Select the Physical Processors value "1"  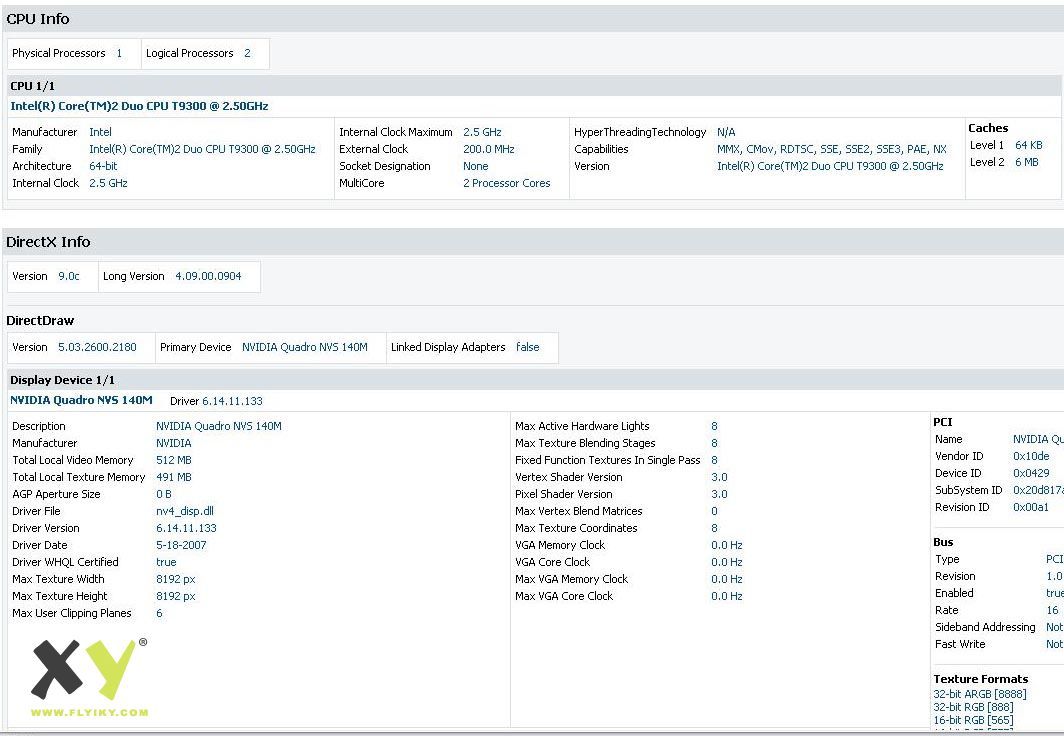119,53
